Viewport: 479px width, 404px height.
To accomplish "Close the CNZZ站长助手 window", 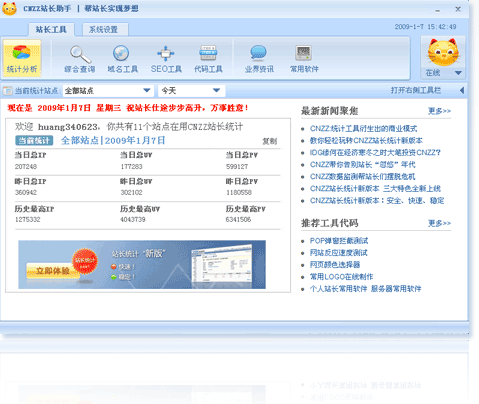I will point(458,9).
